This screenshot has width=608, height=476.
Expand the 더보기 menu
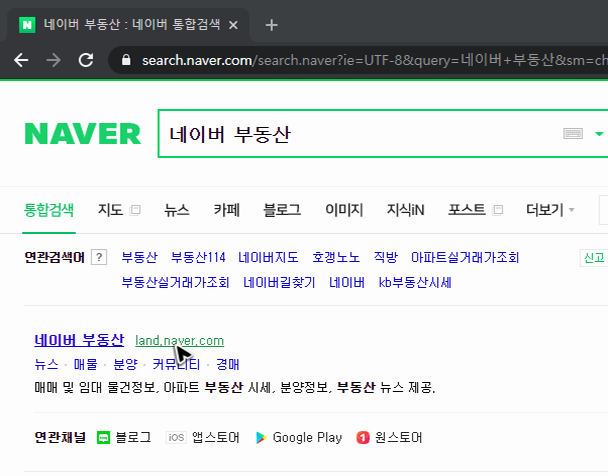pyautogui.click(x=549, y=210)
